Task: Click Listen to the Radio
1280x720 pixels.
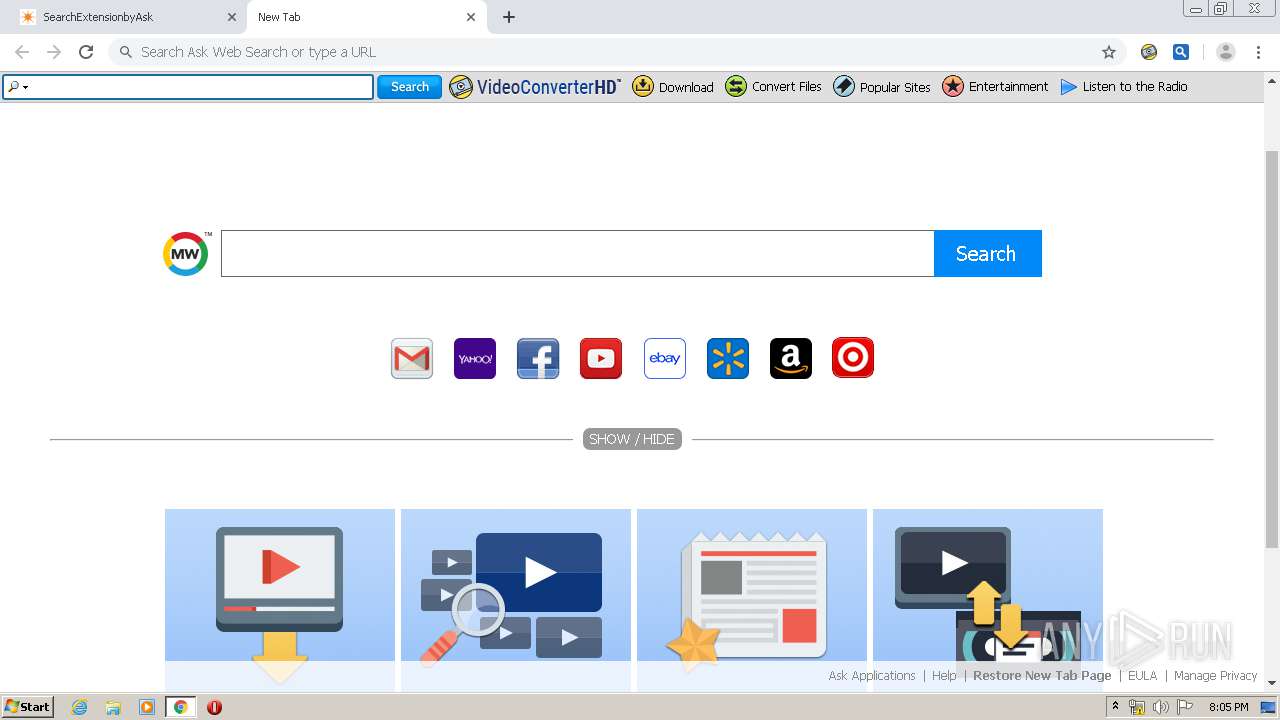Action: (x=1124, y=87)
